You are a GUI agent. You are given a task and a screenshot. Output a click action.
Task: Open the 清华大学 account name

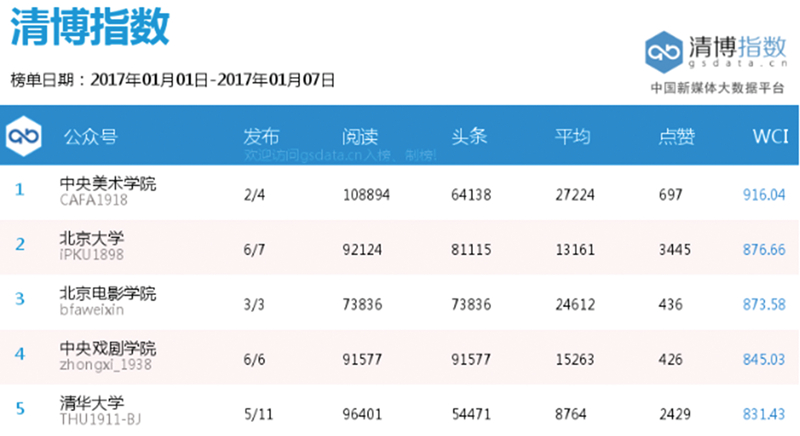91,403
